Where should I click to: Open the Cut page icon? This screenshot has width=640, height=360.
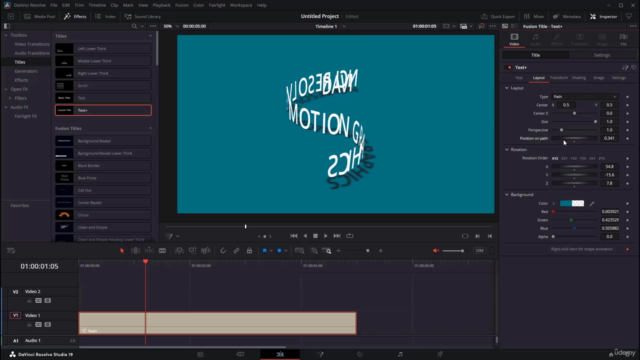click(x=240, y=354)
